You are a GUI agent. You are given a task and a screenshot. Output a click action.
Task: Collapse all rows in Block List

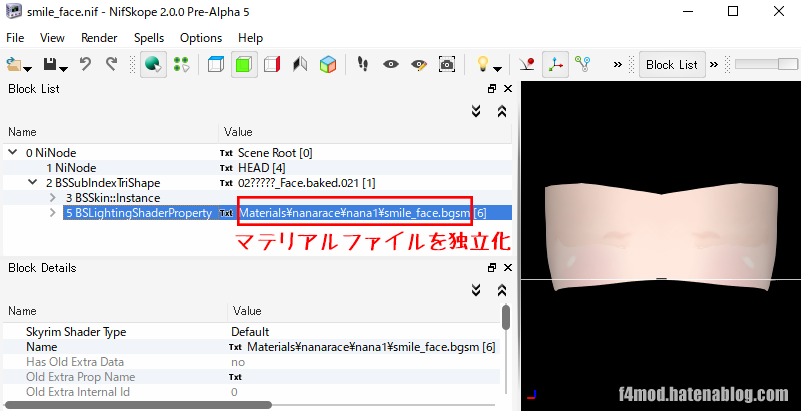502,111
